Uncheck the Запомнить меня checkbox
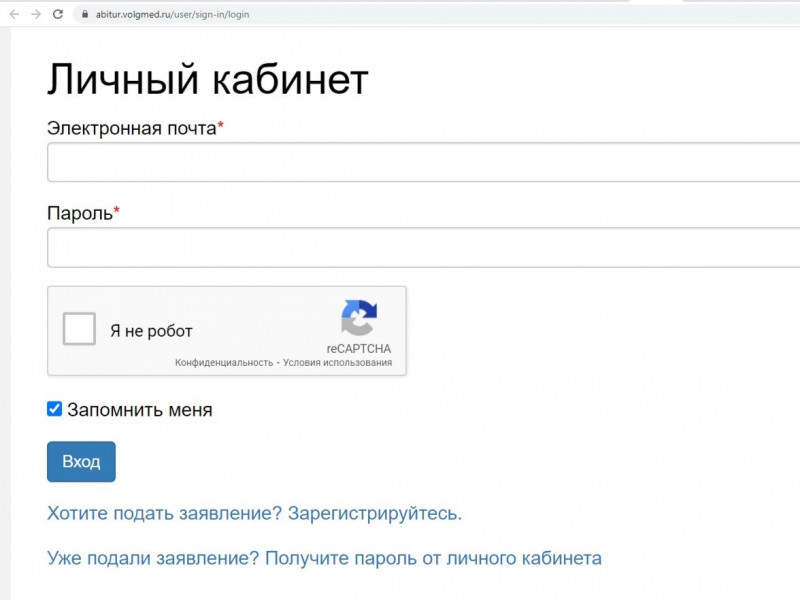The width and height of the screenshot is (800, 600). 55,409
